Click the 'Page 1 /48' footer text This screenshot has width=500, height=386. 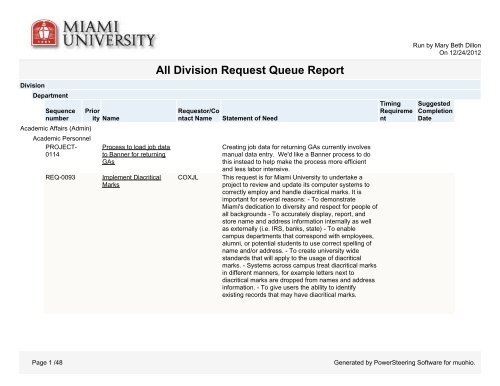tap(47, 362)
